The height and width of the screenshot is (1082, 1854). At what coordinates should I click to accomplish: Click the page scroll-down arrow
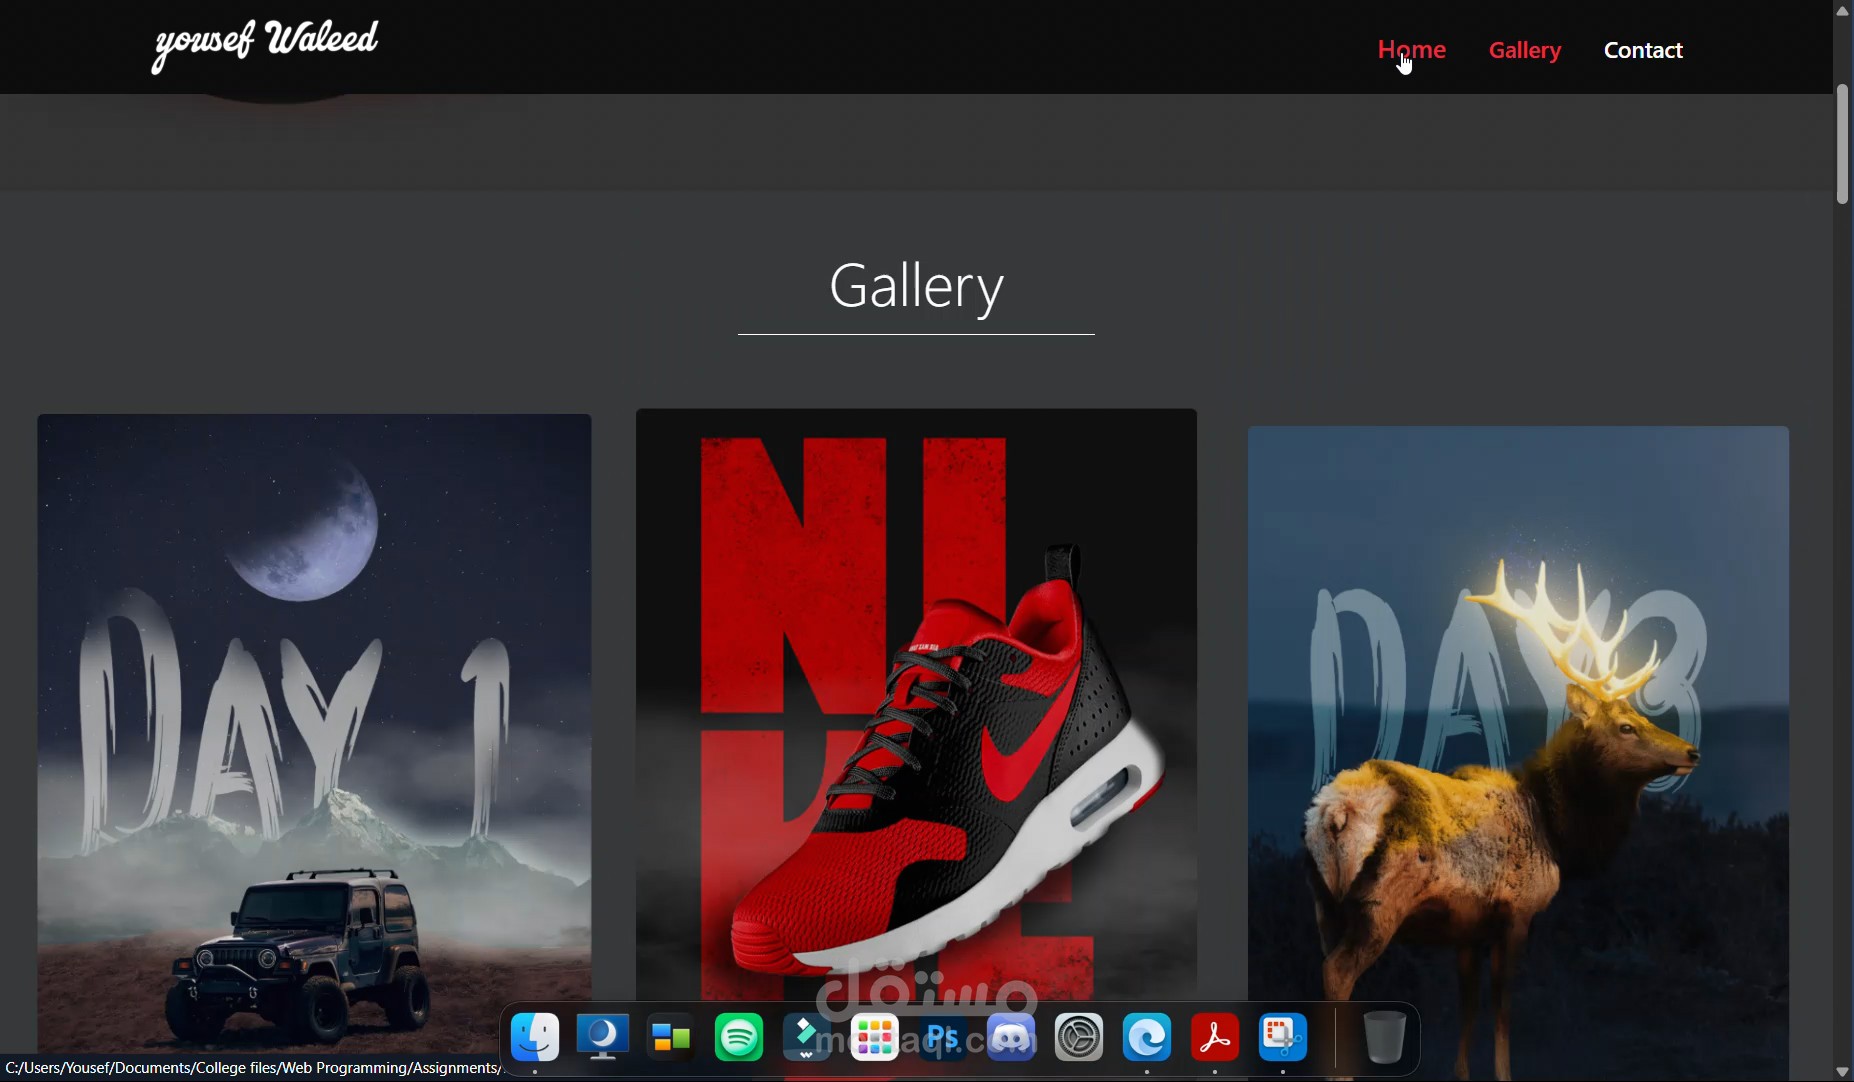[1843, 1072]
